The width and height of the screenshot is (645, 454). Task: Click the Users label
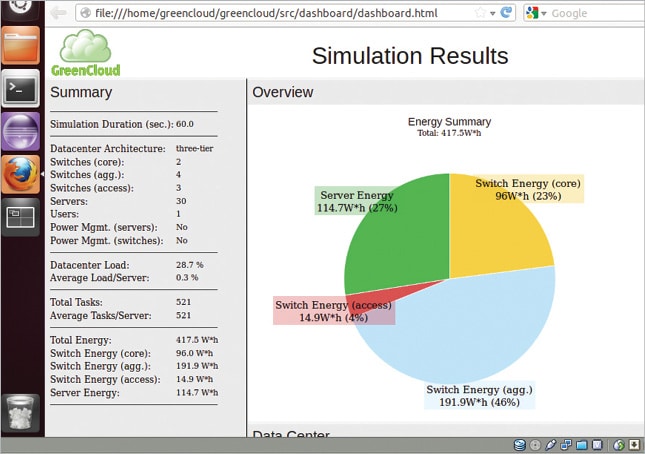pos(64,214)
